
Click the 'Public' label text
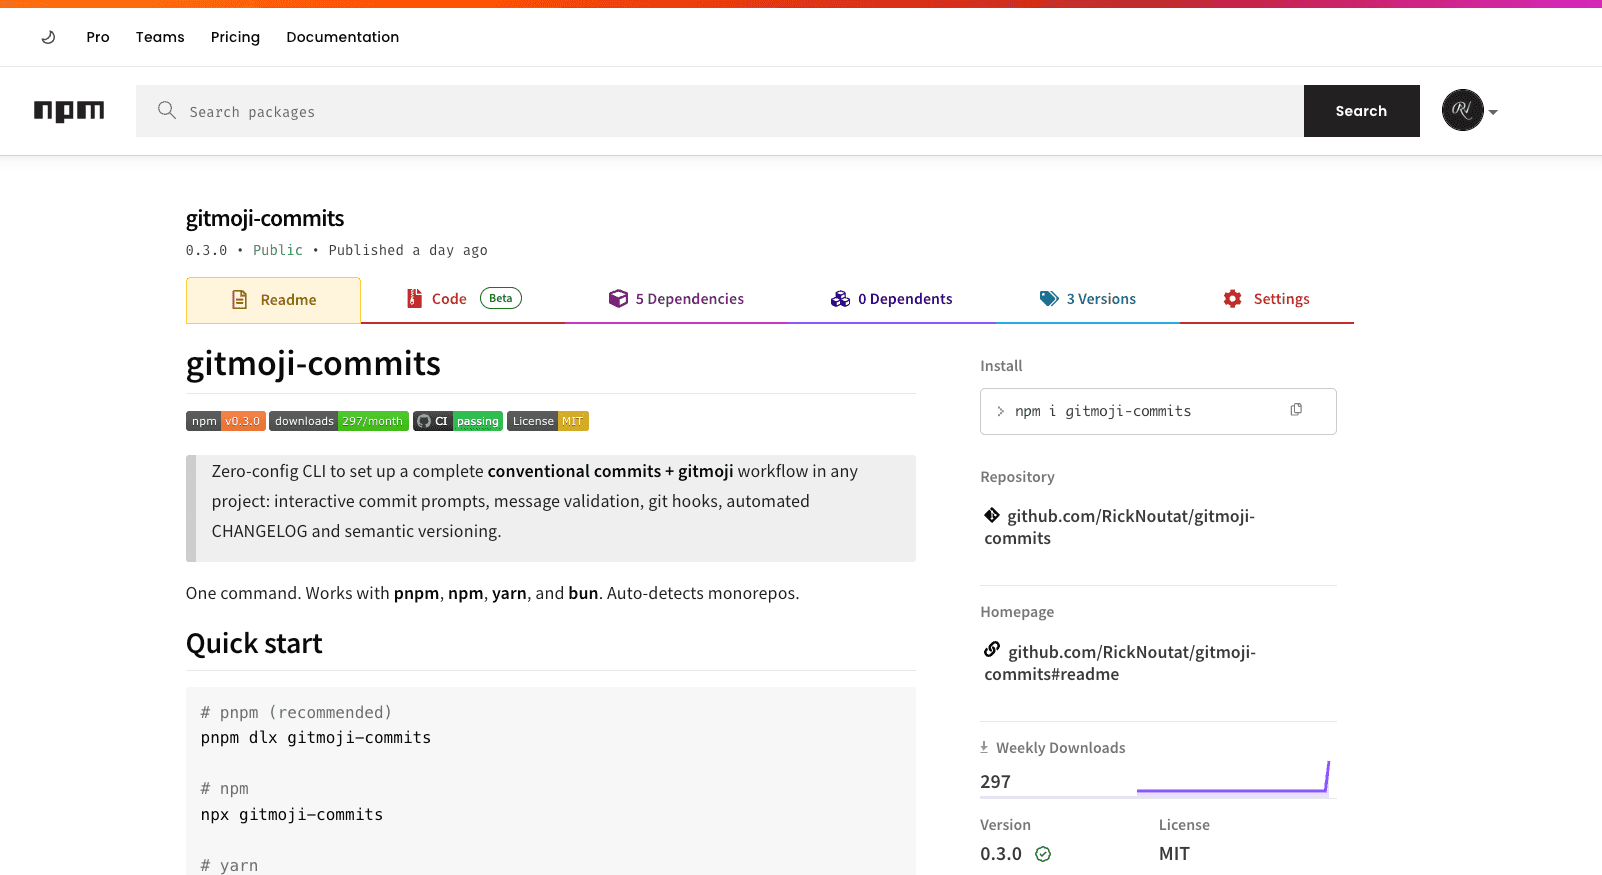coord(278,250)
